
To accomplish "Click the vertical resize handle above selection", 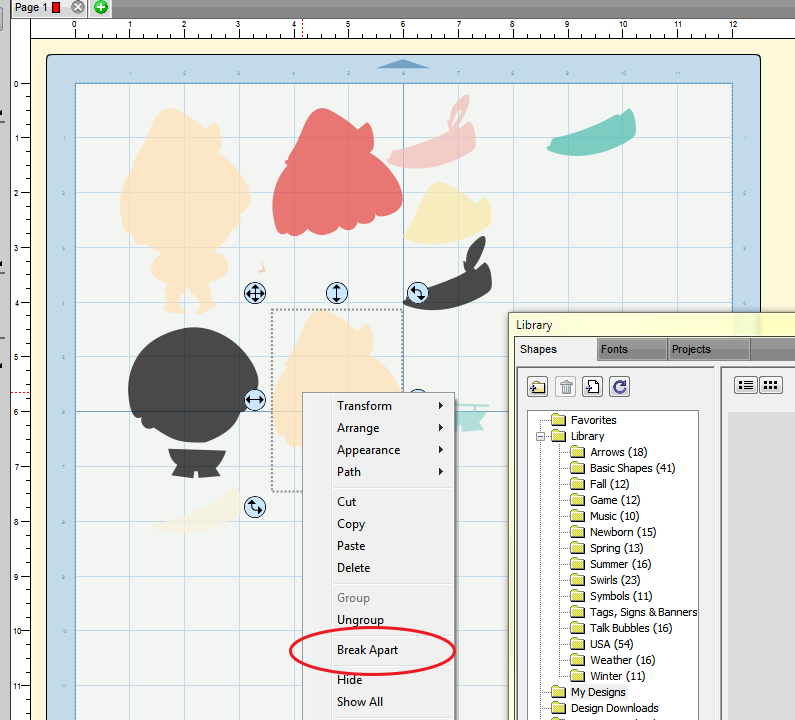I will pos(337,292).
